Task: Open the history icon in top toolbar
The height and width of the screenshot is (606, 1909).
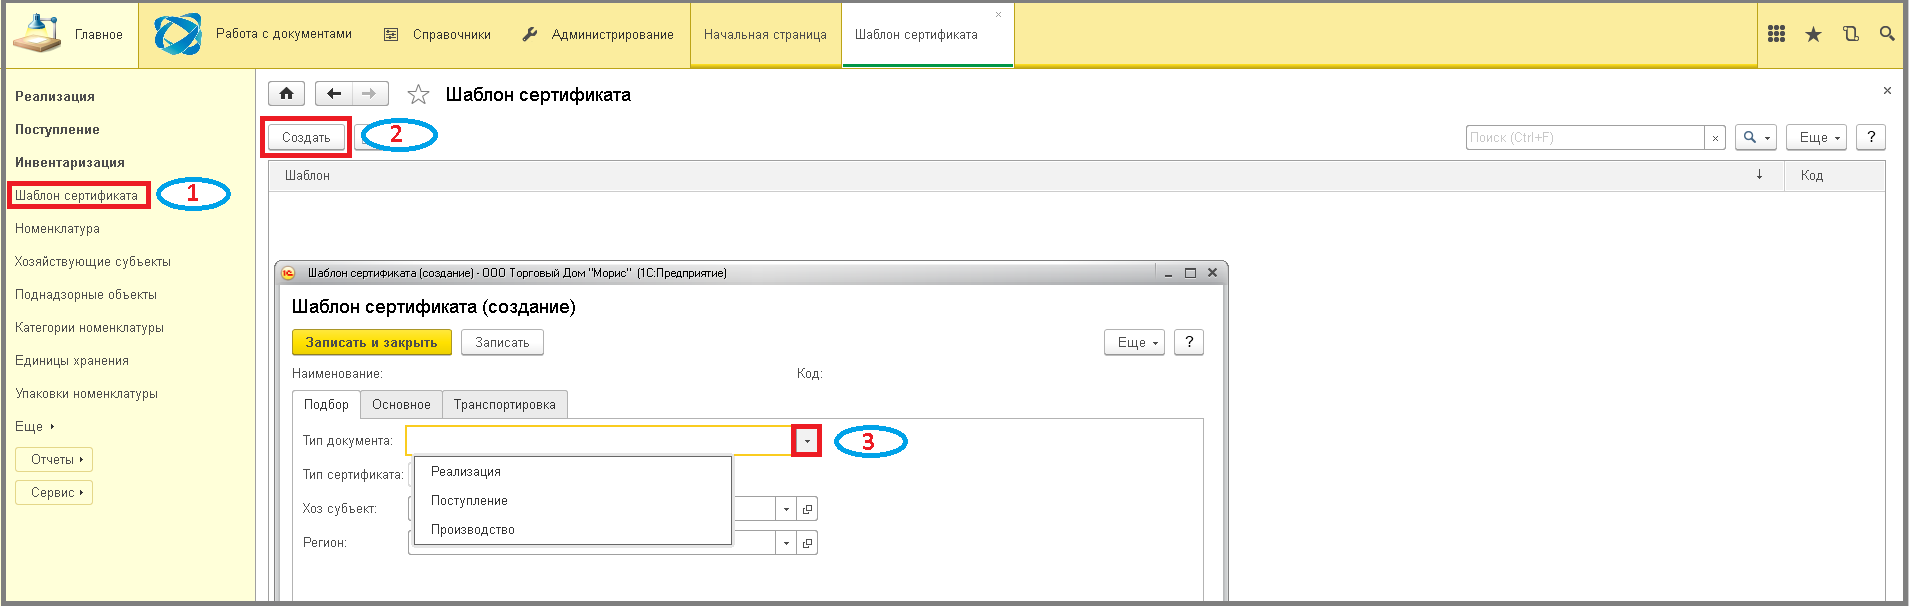Action: coord(1850,34)
